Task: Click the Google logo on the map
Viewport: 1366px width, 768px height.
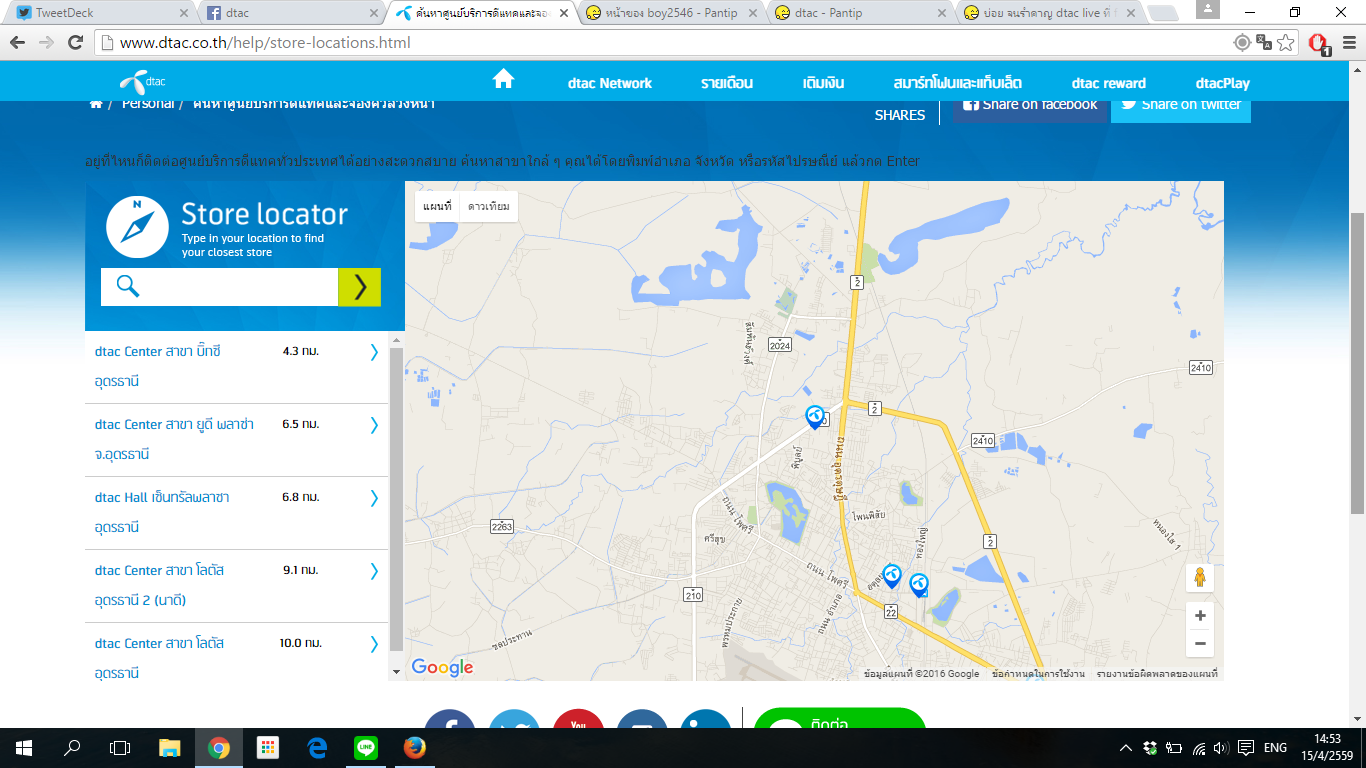Action: click(x=442, y=667)
